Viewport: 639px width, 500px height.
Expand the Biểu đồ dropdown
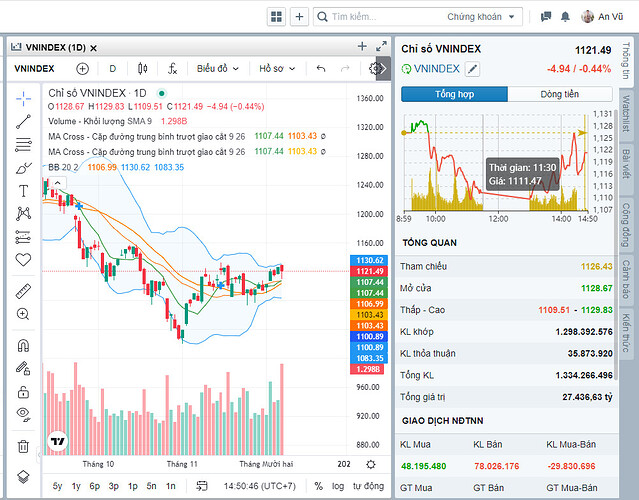click(x=217, y=69)
